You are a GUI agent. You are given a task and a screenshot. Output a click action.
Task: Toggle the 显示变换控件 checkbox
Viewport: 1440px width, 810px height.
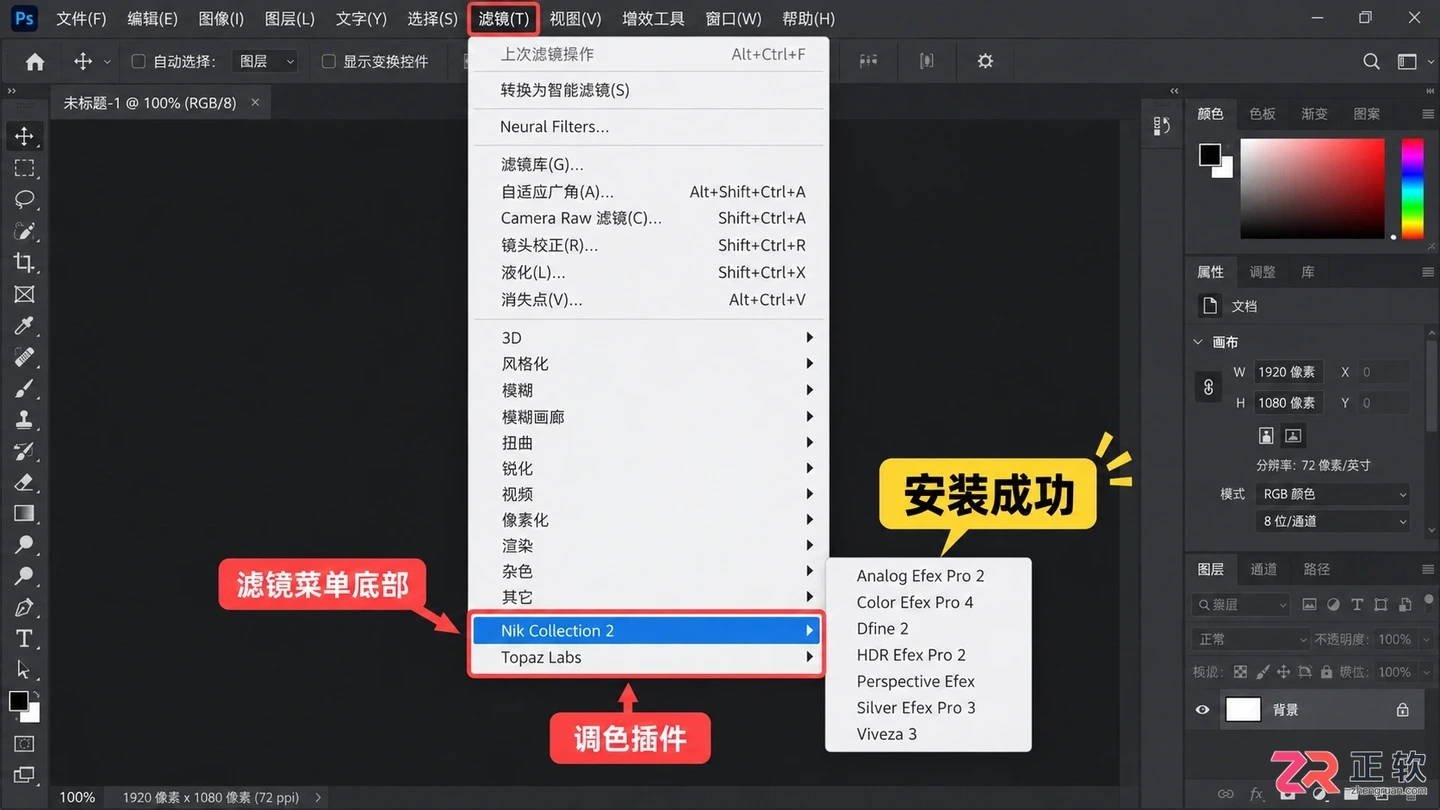pos(328,62)
